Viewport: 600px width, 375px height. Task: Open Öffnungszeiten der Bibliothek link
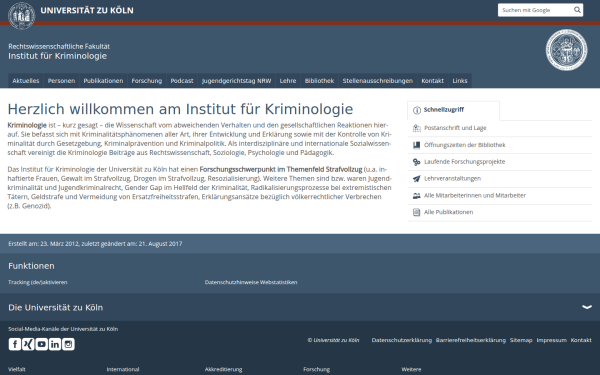(465, 145)
